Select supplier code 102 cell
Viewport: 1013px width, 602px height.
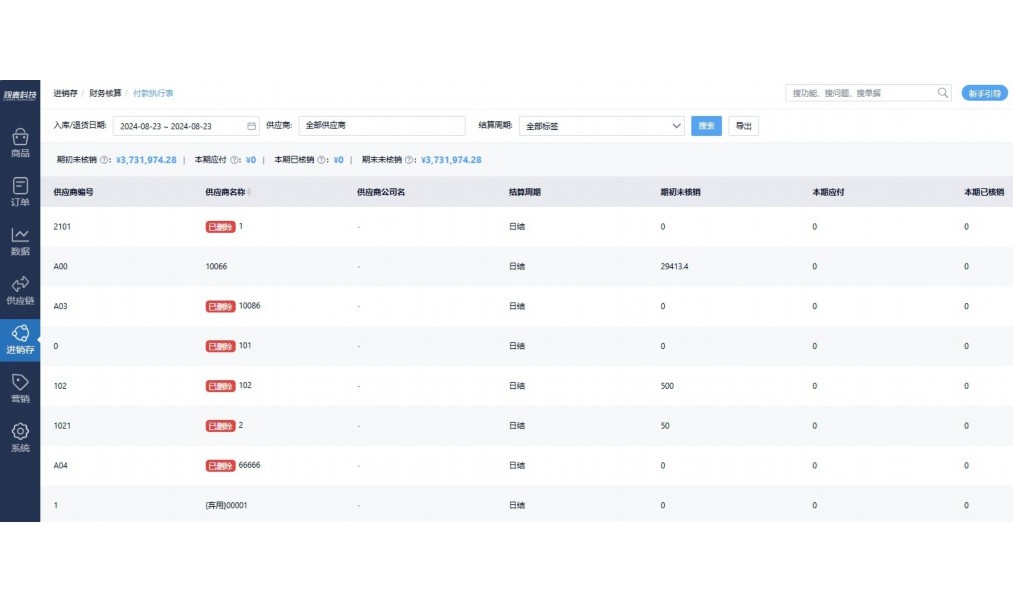[60, 386]
